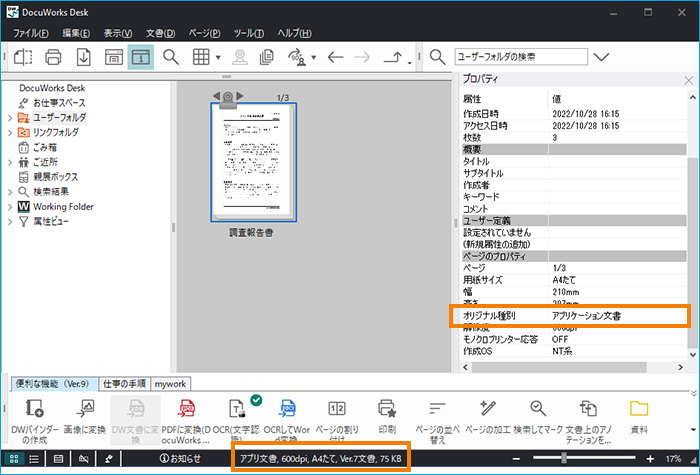The image size is (700, 475).
Task: Expand the 属性ビュー tree node arrow
Action: tap(10, 221)
